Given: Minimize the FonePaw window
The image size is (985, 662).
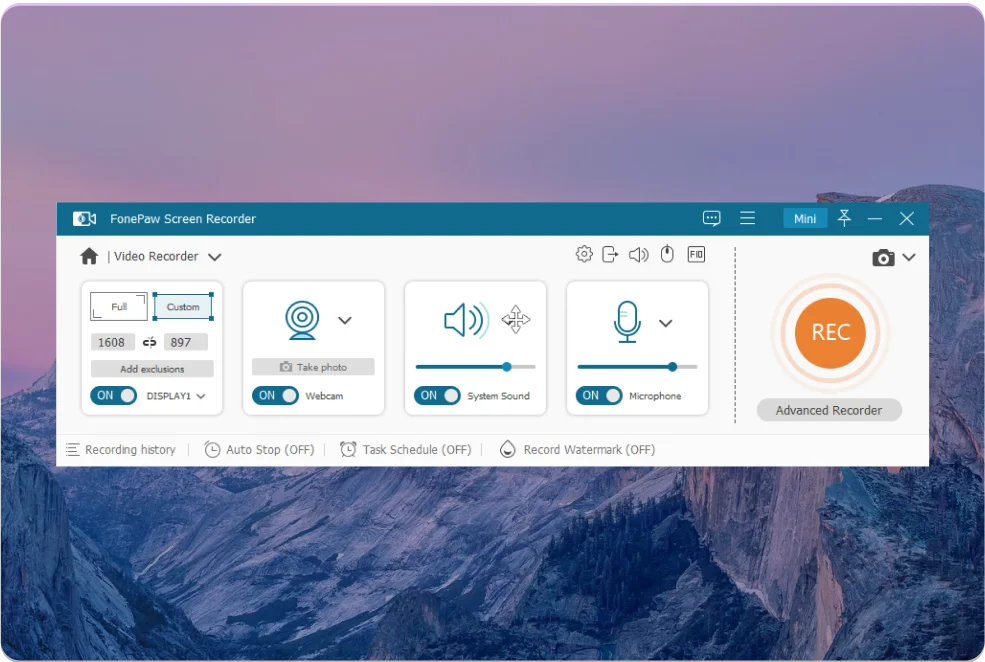Looking at the screenshot, I should (874, 219).
